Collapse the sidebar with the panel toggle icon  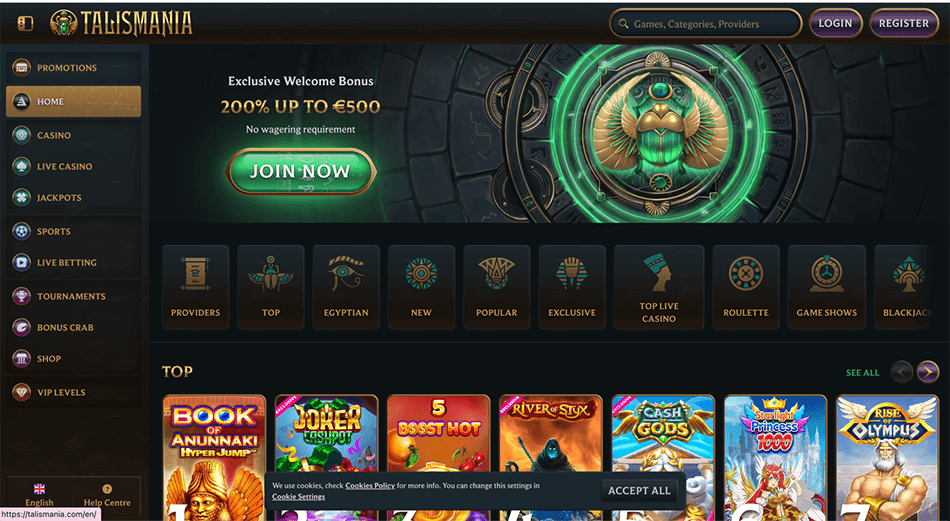25,24
